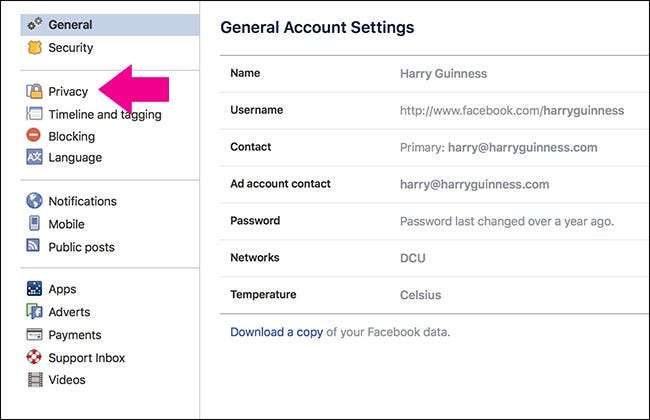Click the General gears icon
The width and height of the screenshot is (650, 420).
pyautogui.click(x=34, y=25)
